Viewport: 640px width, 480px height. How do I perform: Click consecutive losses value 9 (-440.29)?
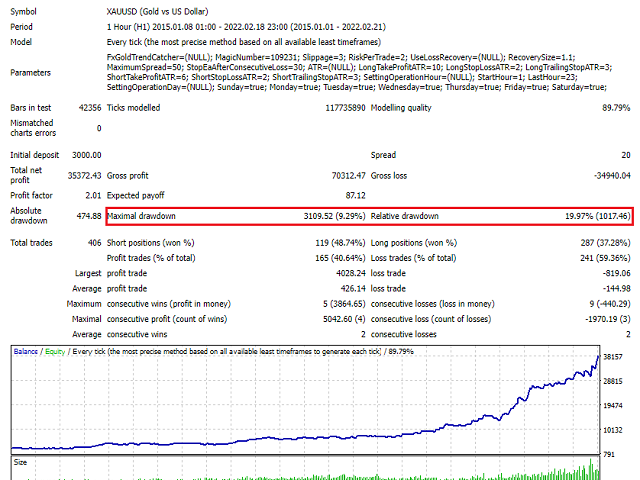pos(610,304)
